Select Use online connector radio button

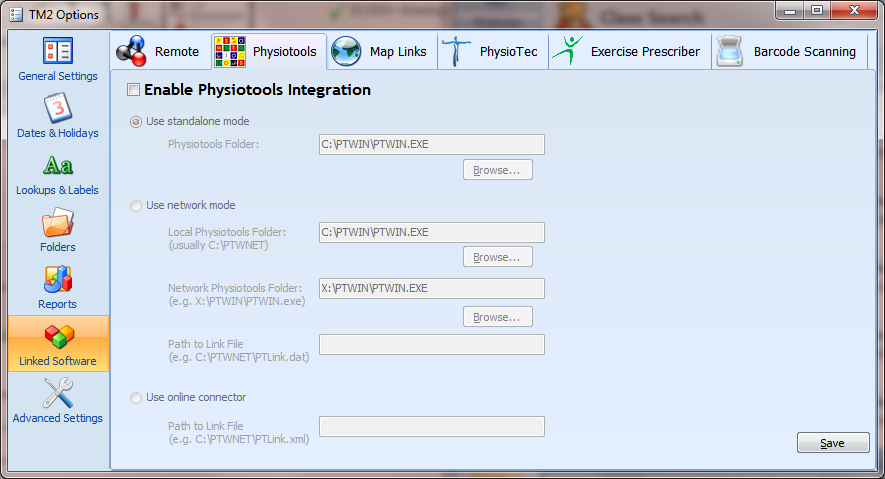(x=136, y=398)
